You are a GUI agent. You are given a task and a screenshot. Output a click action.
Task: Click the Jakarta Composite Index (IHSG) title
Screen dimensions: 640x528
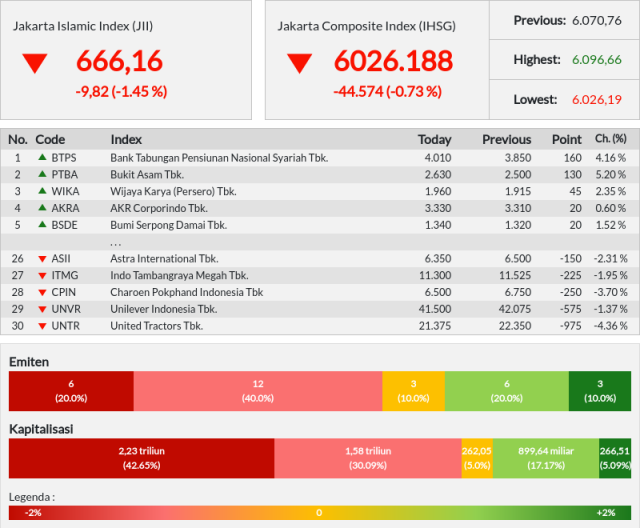367,26
